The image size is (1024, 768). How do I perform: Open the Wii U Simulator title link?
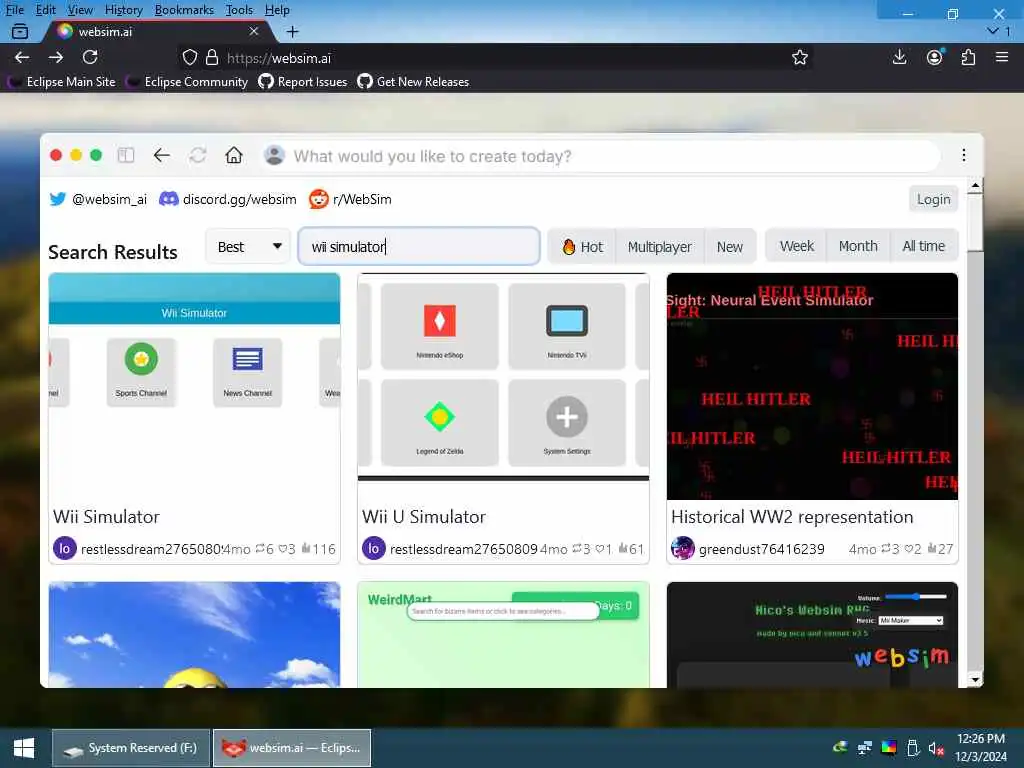424,517
